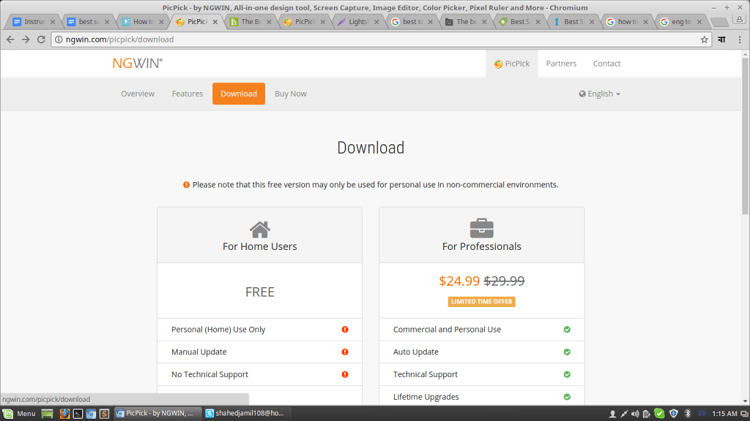Image resolution: width=750 pixels, height=421 pixels.
Task: Click the briefcase icon above For Professionals
Action: pyautogui.click(x=482, y=228)
